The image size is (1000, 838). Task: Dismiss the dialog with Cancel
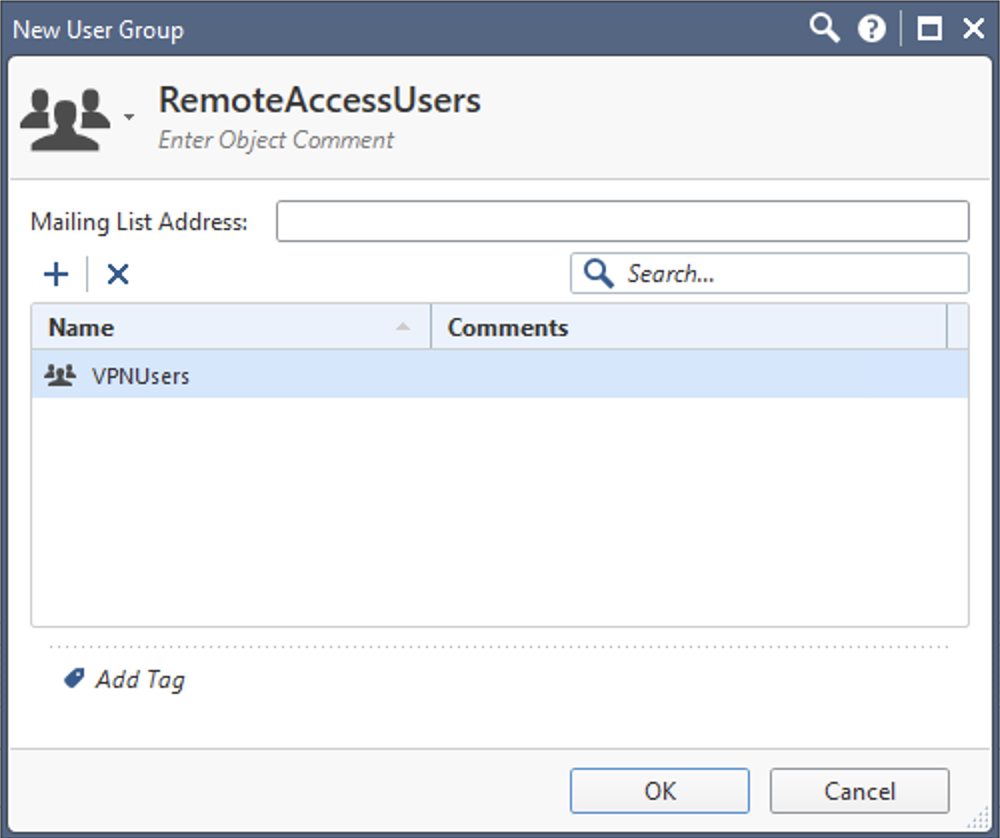point(860,790)
